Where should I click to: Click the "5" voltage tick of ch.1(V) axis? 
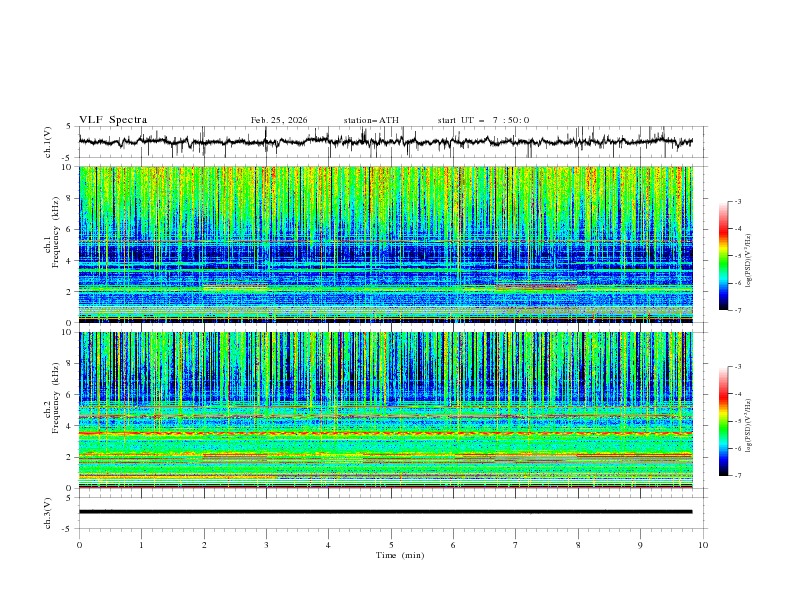point(69,127)
